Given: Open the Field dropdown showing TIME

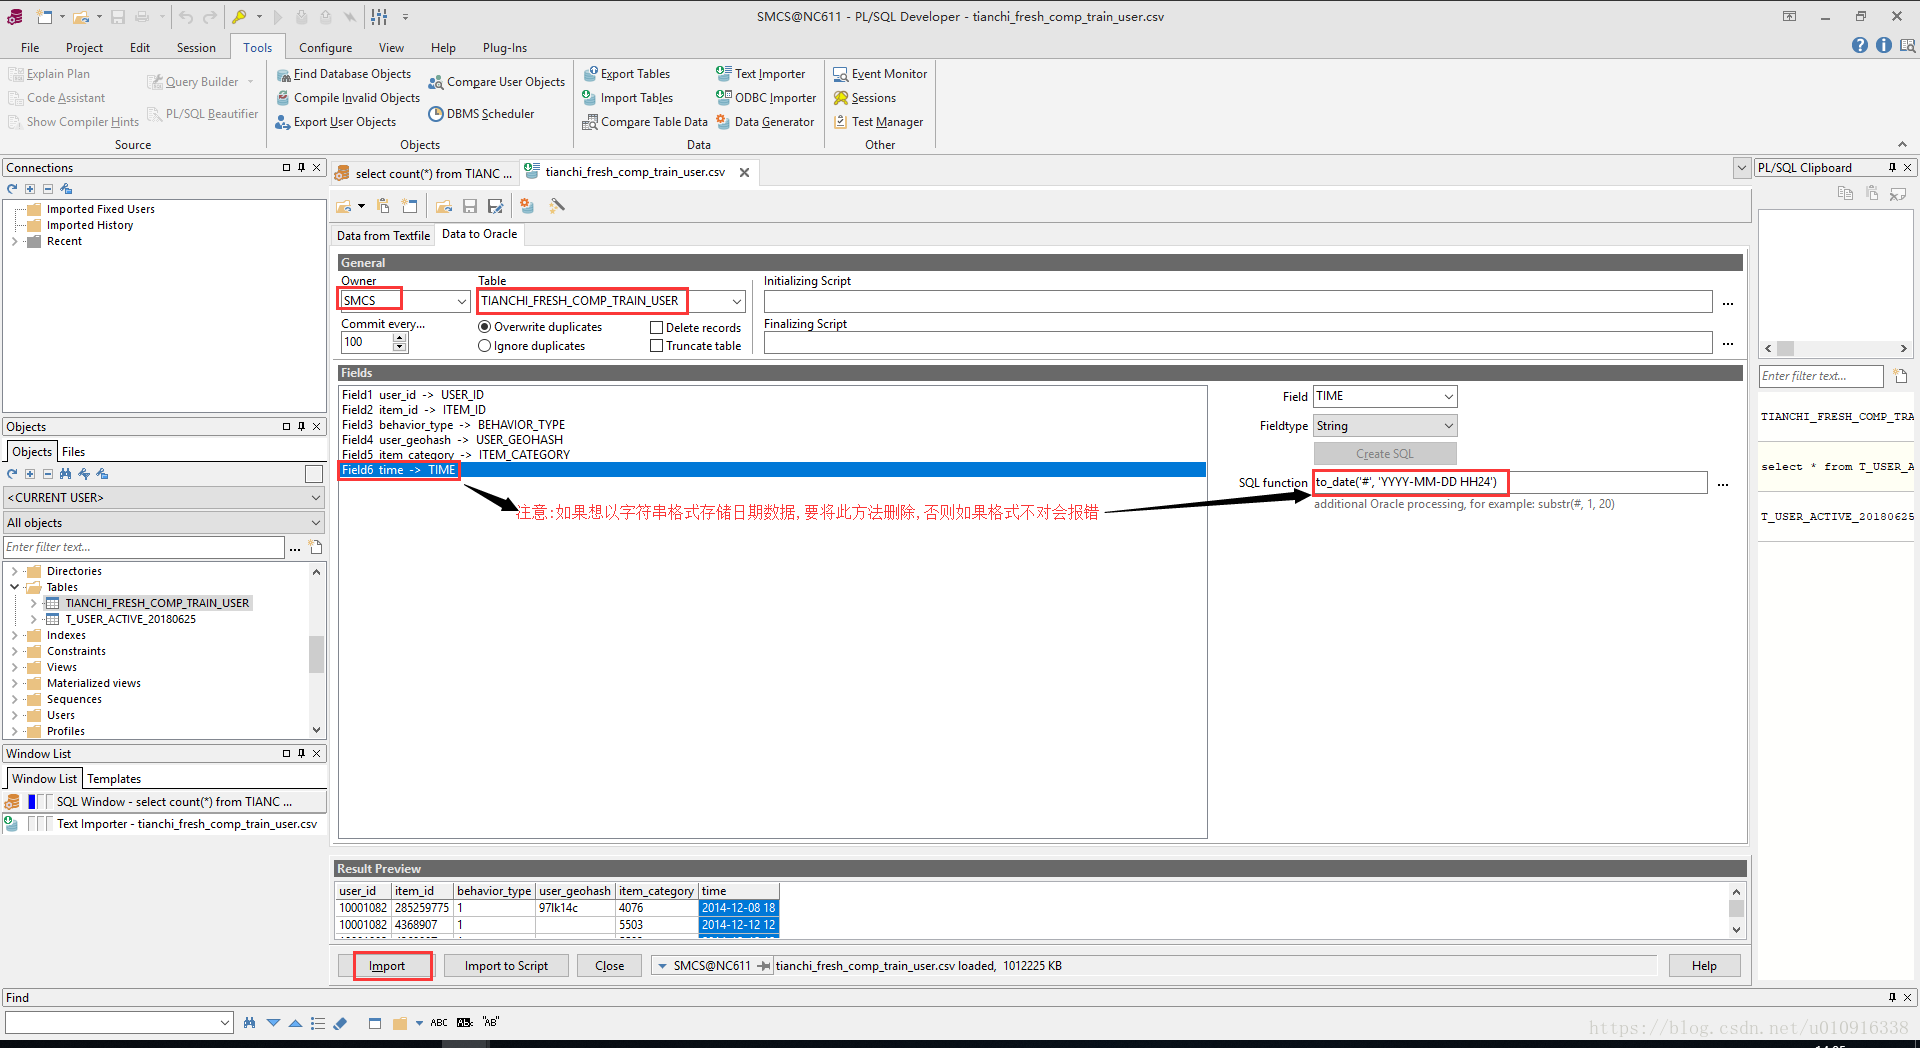Looking at the screenshot, I should pos(1448,397).
